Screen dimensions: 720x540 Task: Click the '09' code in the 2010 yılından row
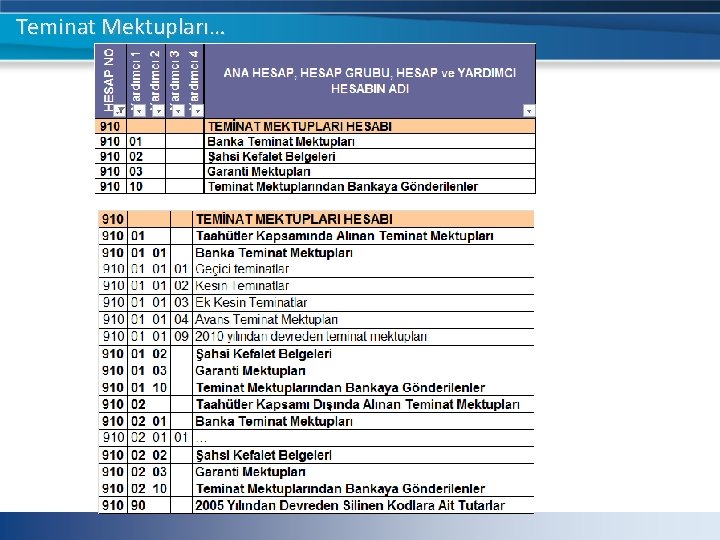[x=181, y=337]
